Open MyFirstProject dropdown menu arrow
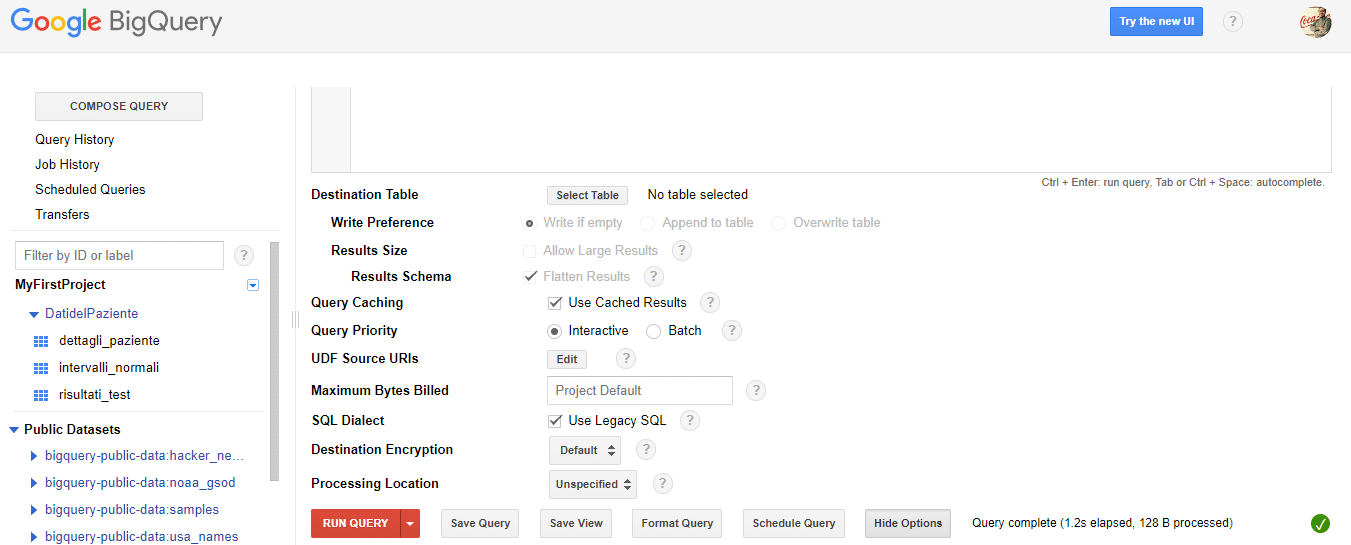 coord(253,285)
